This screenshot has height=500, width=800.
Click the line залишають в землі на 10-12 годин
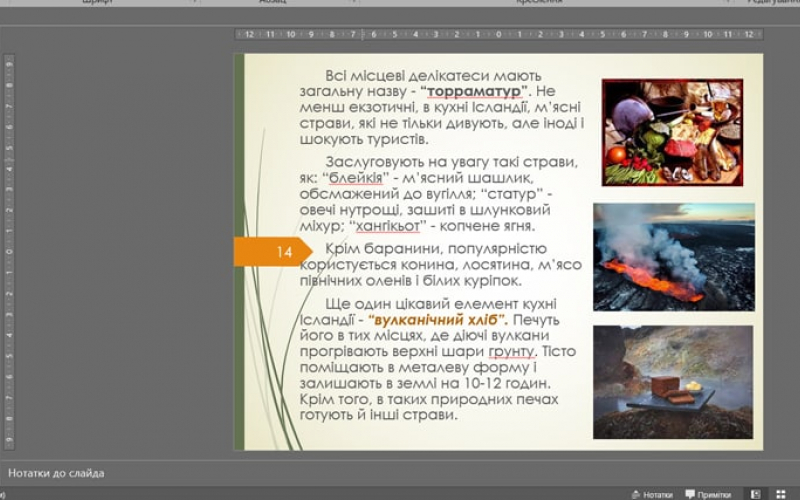pyautogui.click(x=425, y=383)
